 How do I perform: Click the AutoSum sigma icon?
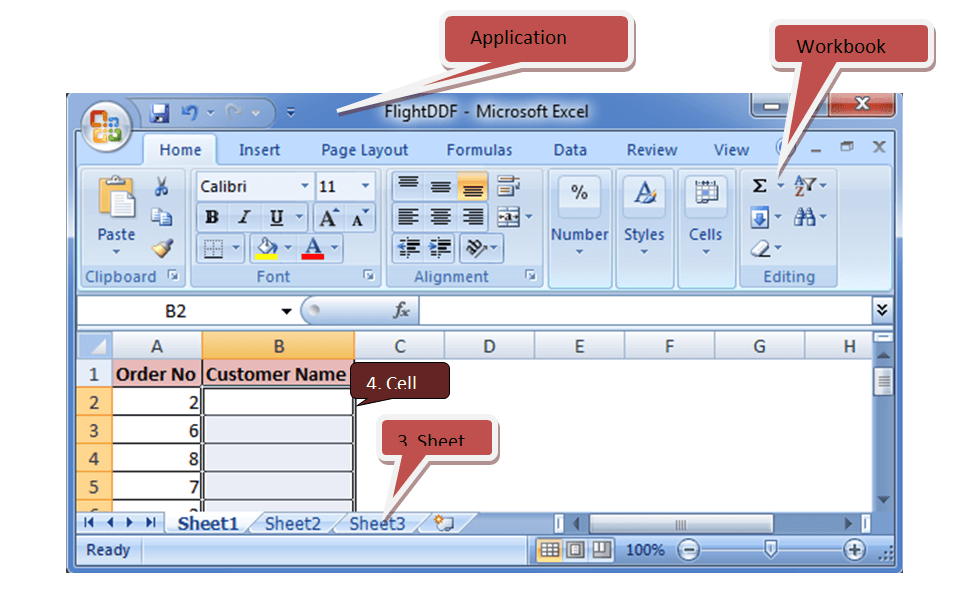(760, 186)
